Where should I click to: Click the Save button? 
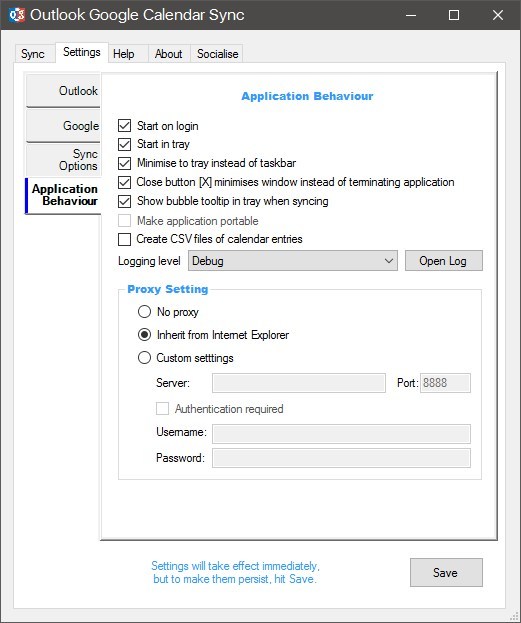(446, 573)
